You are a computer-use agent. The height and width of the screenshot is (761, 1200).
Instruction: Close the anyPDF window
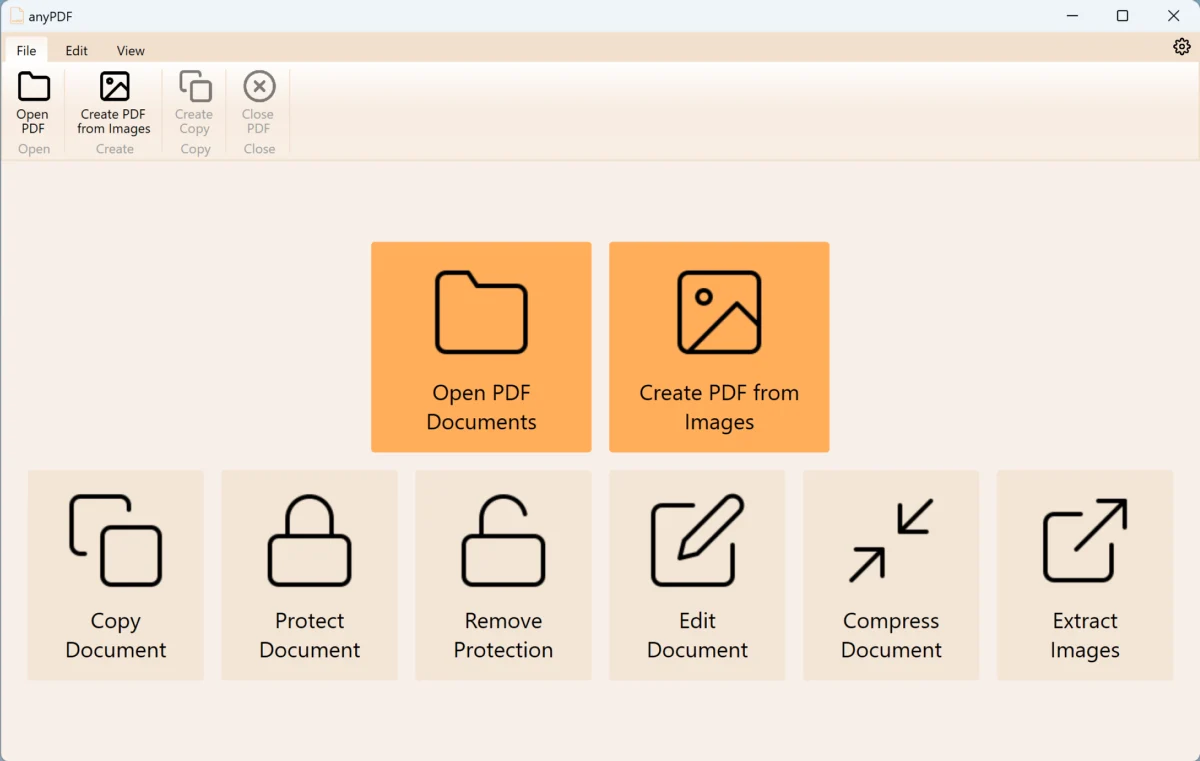pyautogui.click(x=1174, y=16)
